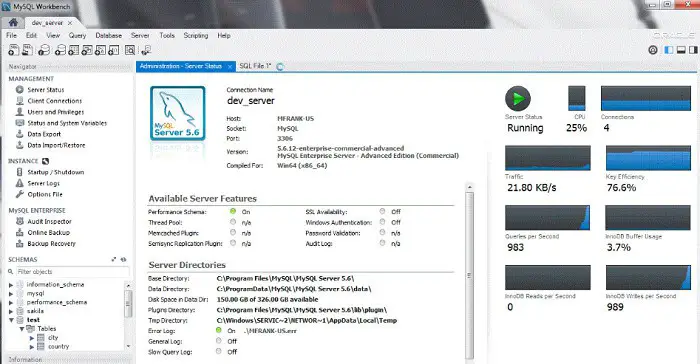This screenshot has height=364, width=700.
Task: Expand the sakila schema
Action: (x=11, y=311)
